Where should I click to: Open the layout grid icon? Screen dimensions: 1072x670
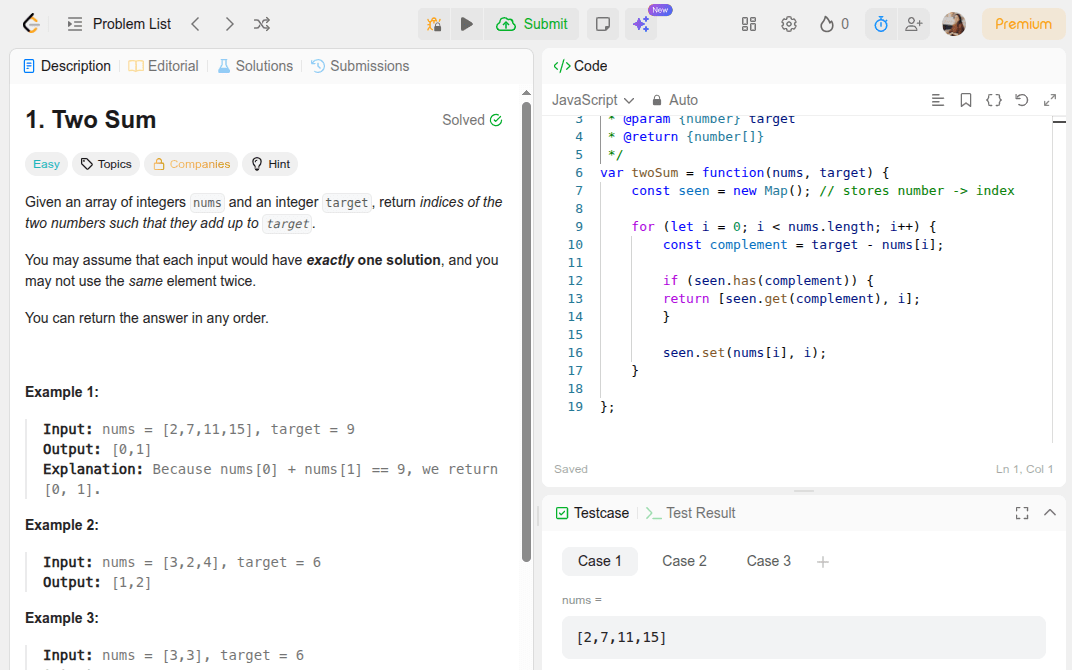(749, 24)
